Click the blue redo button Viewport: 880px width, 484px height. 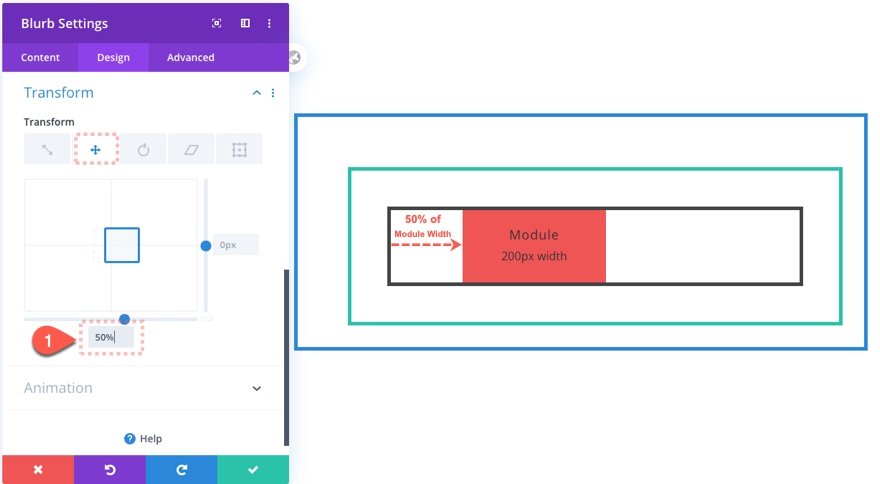pyautogui.click(x=181, y=469)
